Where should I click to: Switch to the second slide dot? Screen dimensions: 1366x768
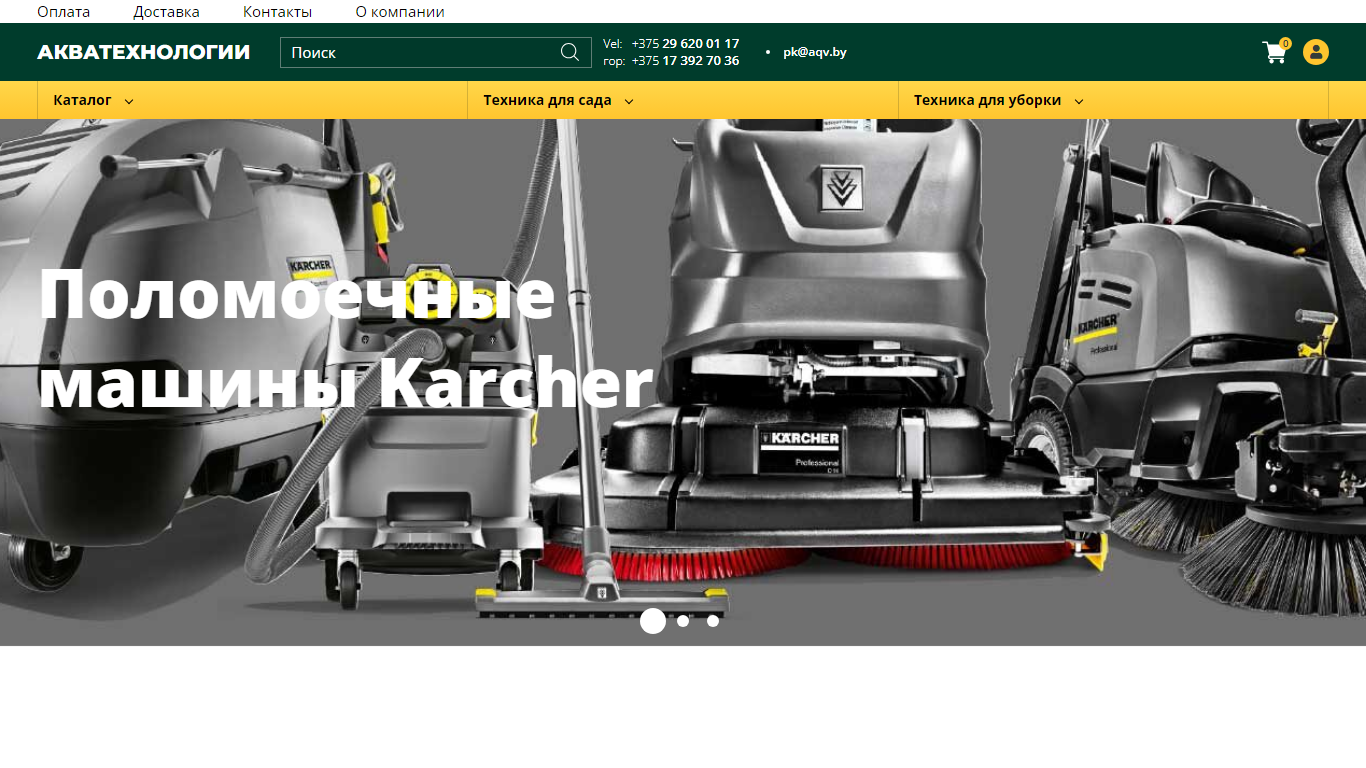click(x=683, y=621)
